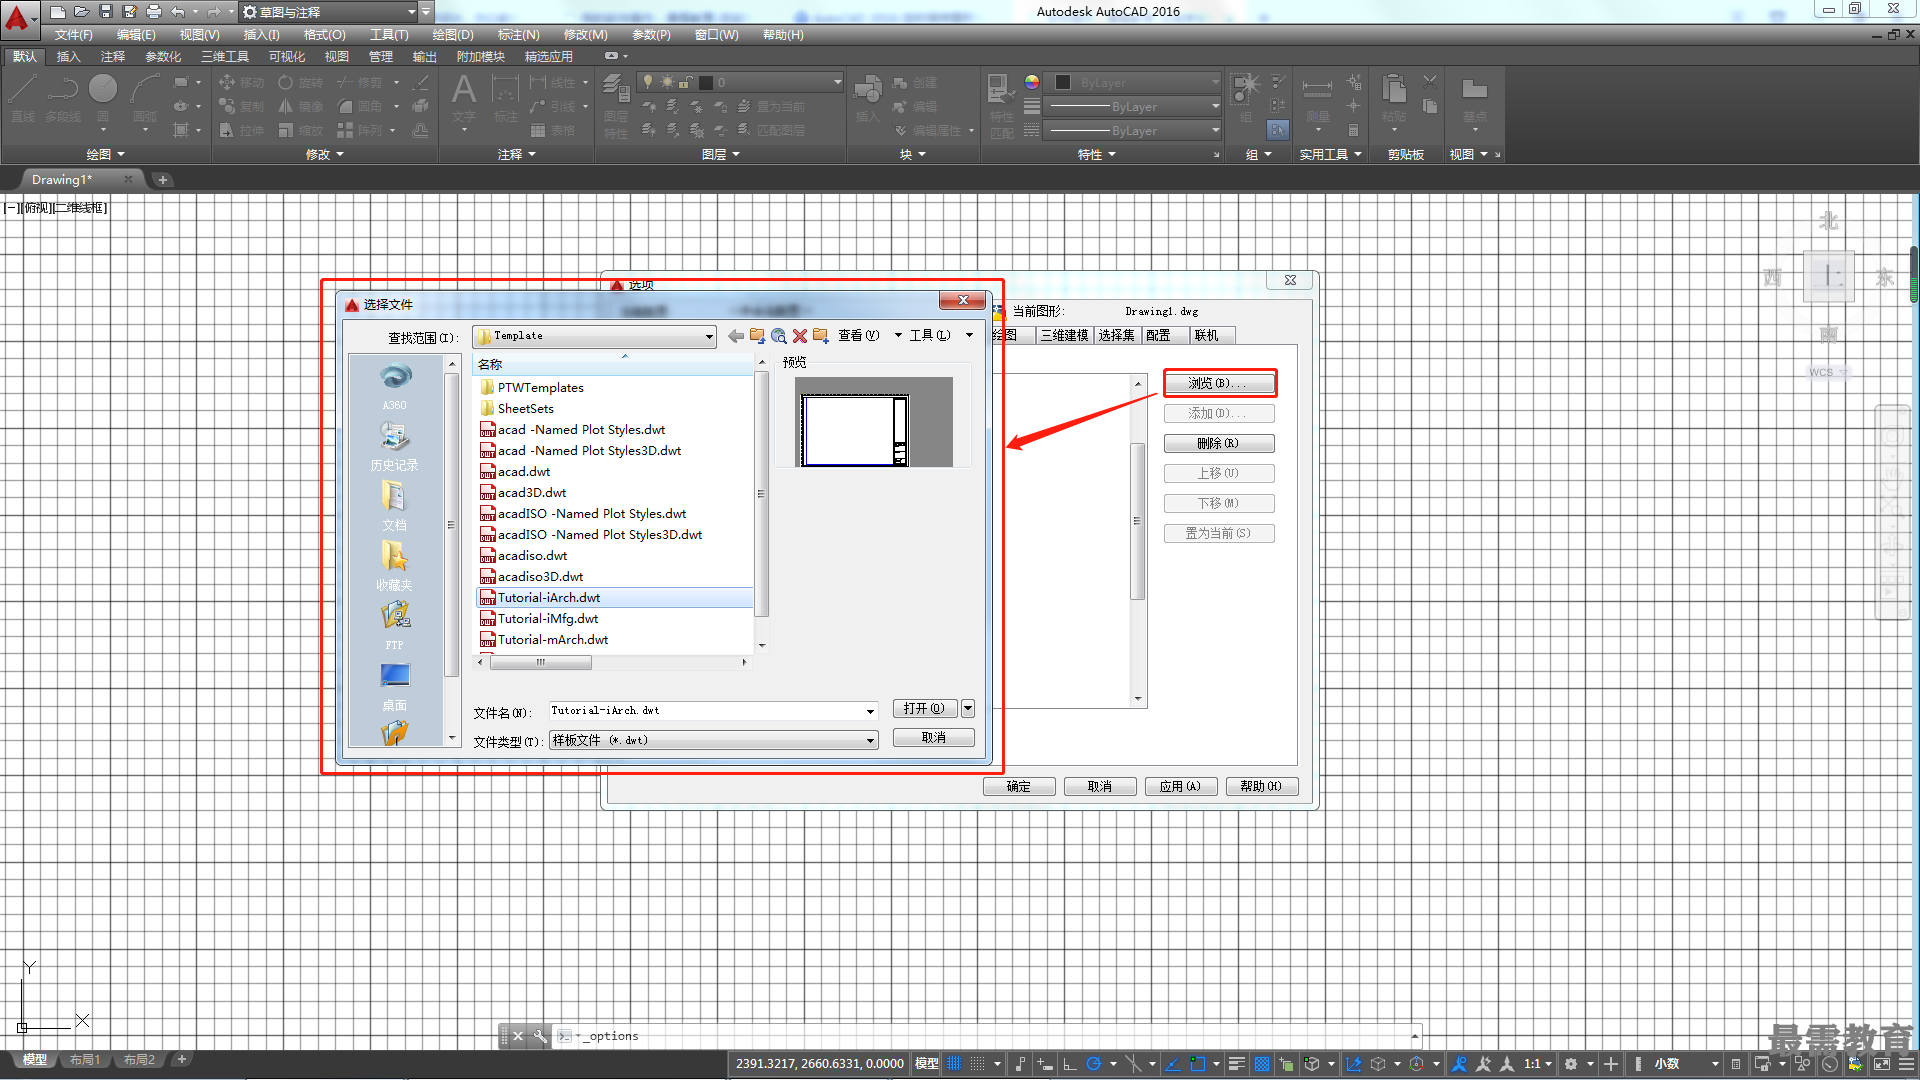Toggle ortho mode in status bar

1069,1064
